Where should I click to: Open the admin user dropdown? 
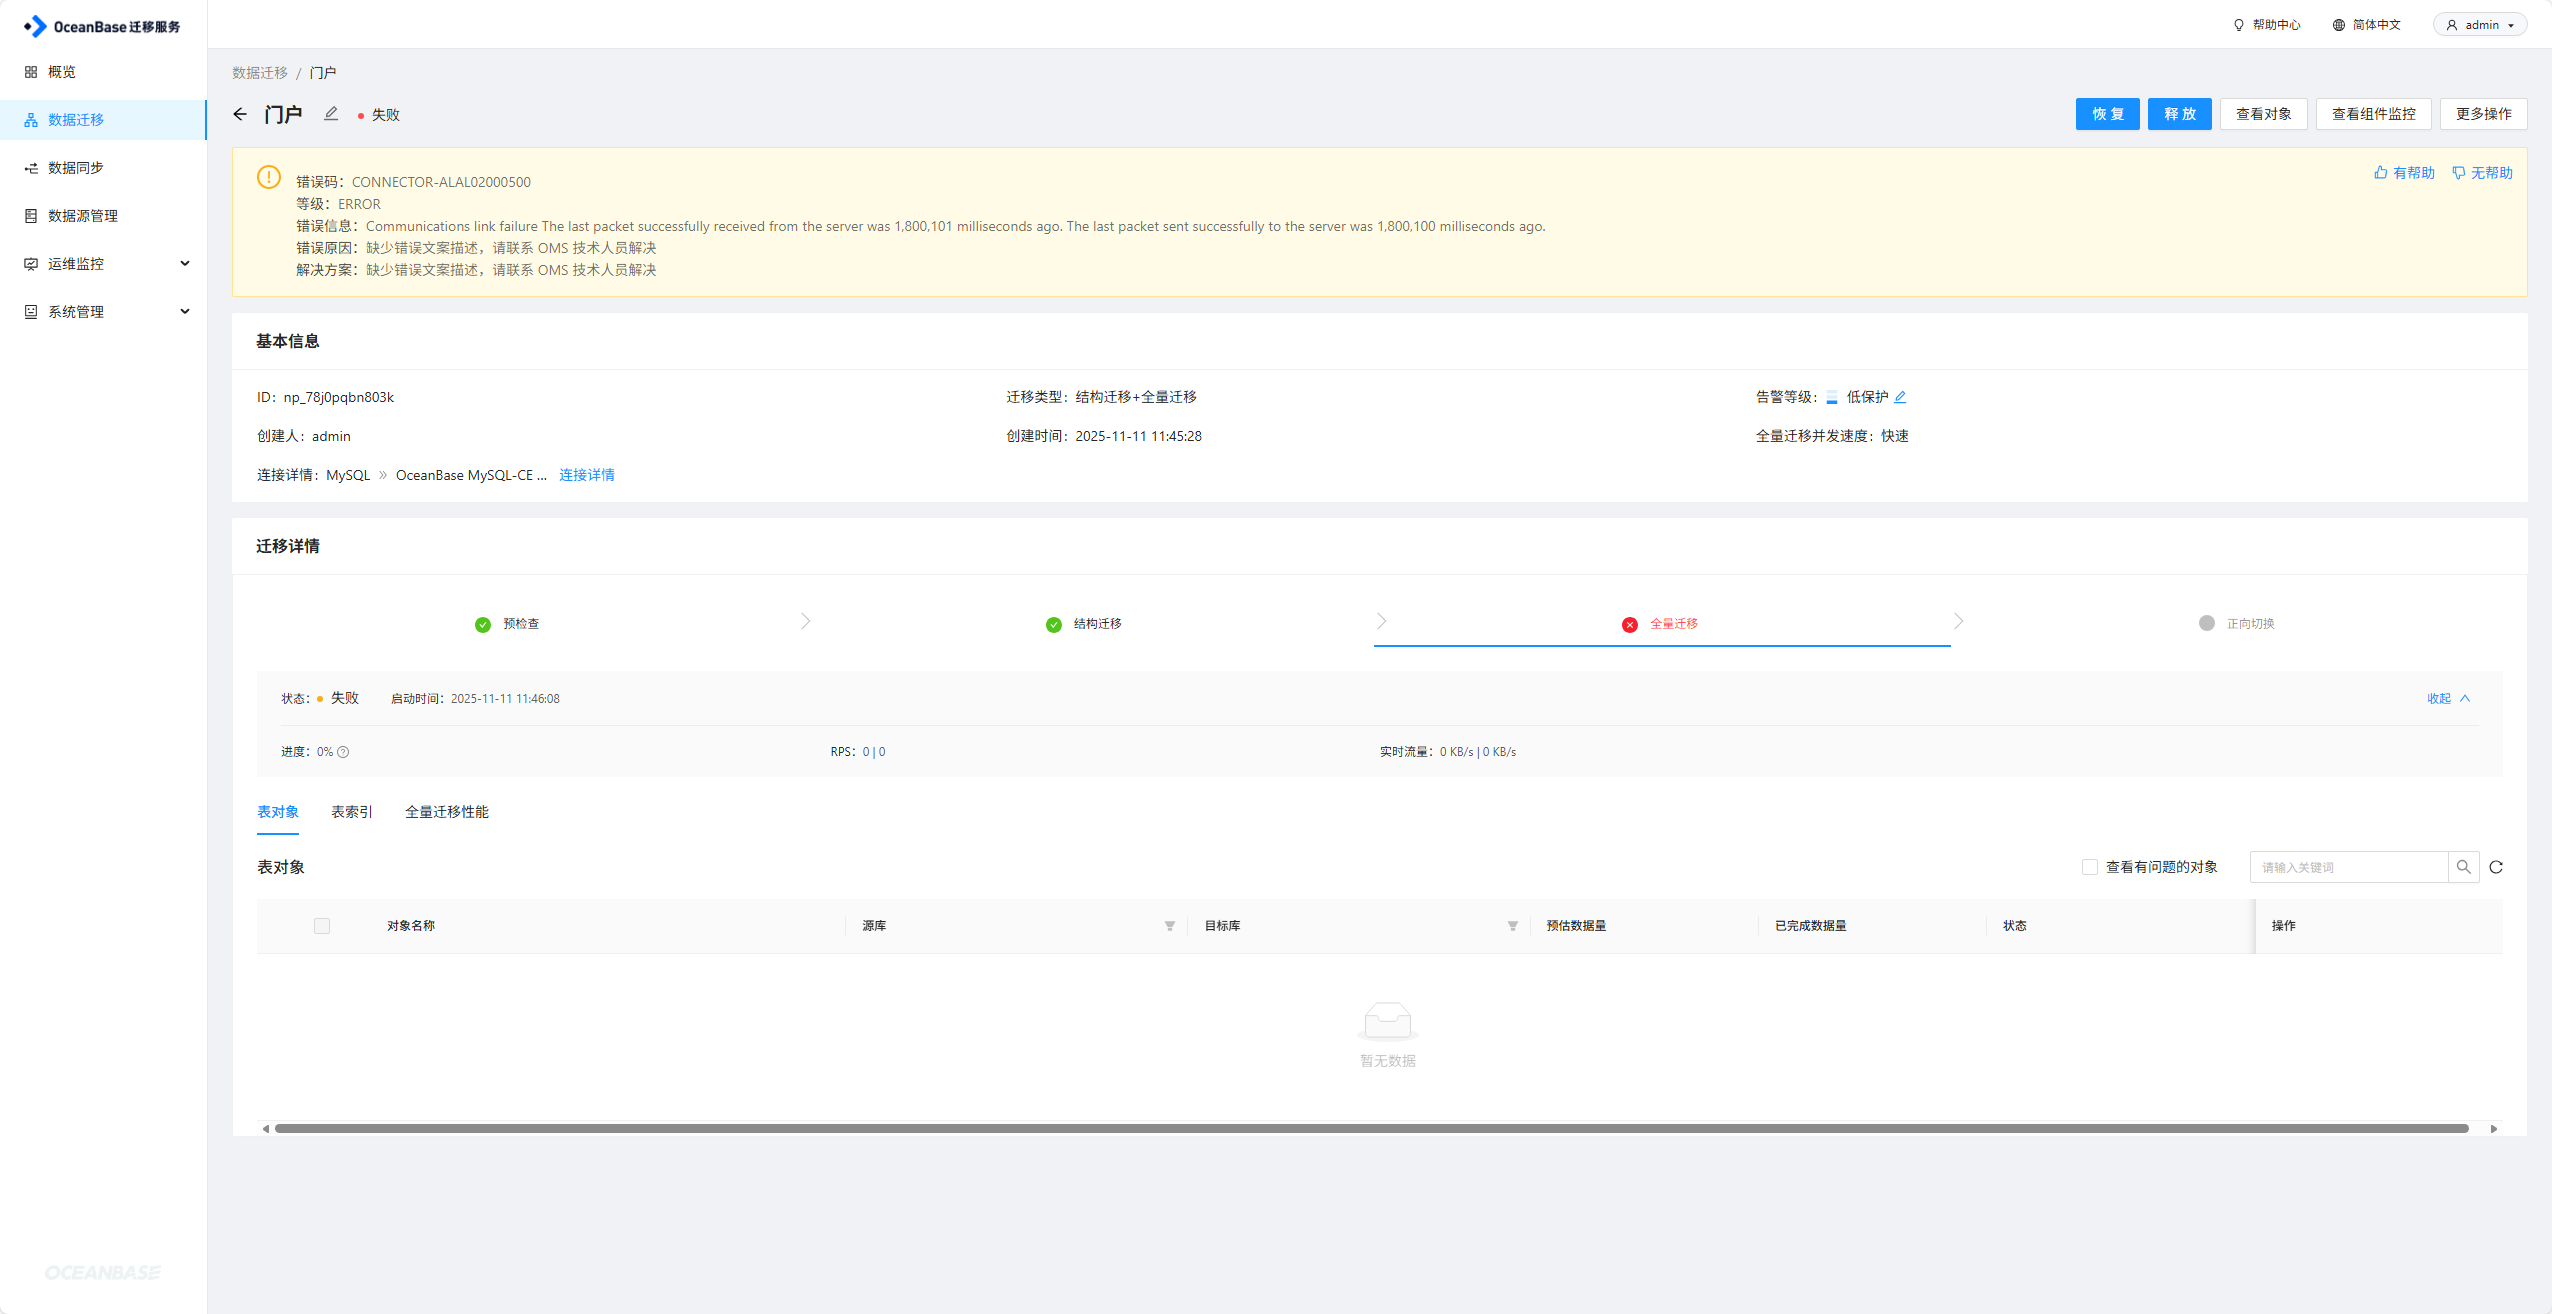point(2480,25)
